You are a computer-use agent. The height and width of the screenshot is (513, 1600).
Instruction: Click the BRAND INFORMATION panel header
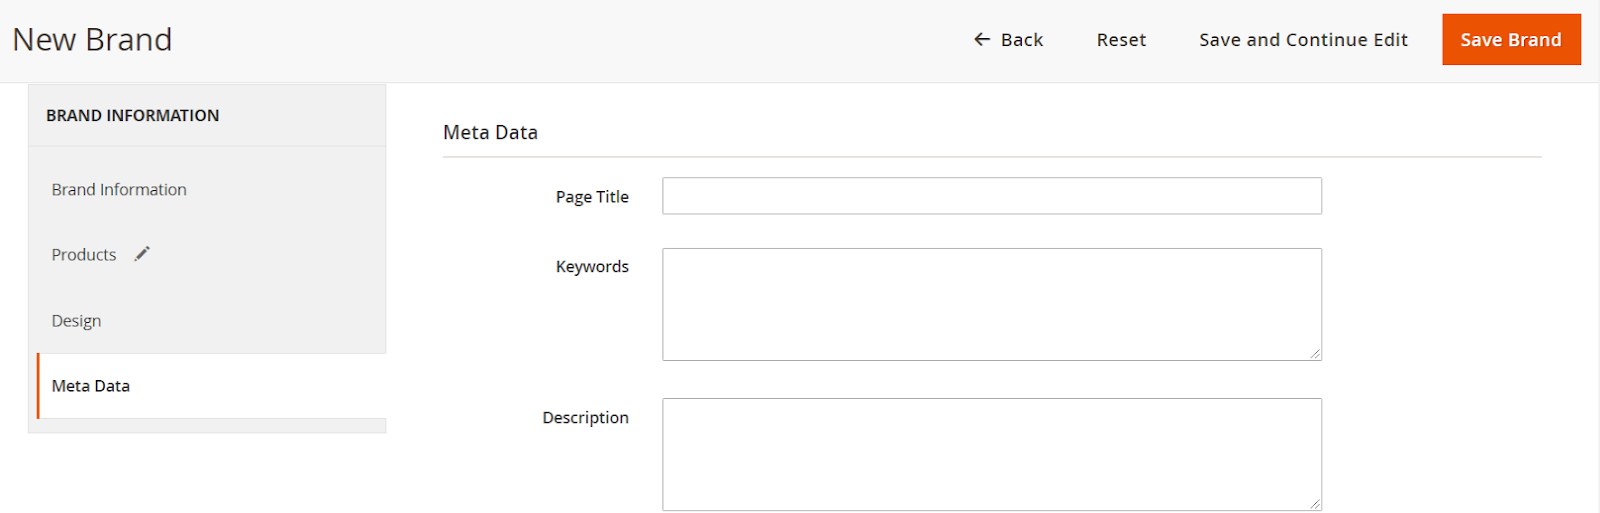coord(133,116)
